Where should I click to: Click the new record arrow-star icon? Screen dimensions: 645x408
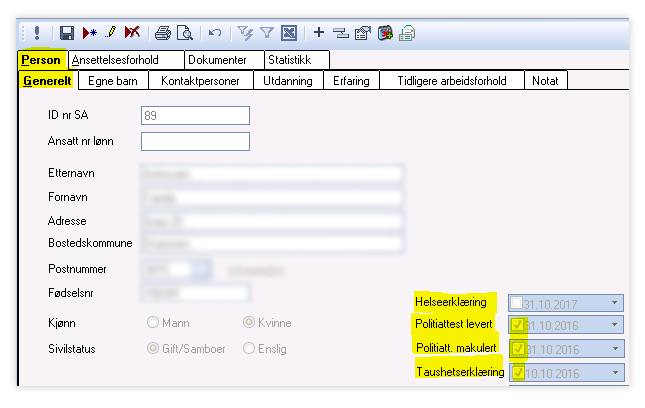pyautogui.click(x=89, y=32)
